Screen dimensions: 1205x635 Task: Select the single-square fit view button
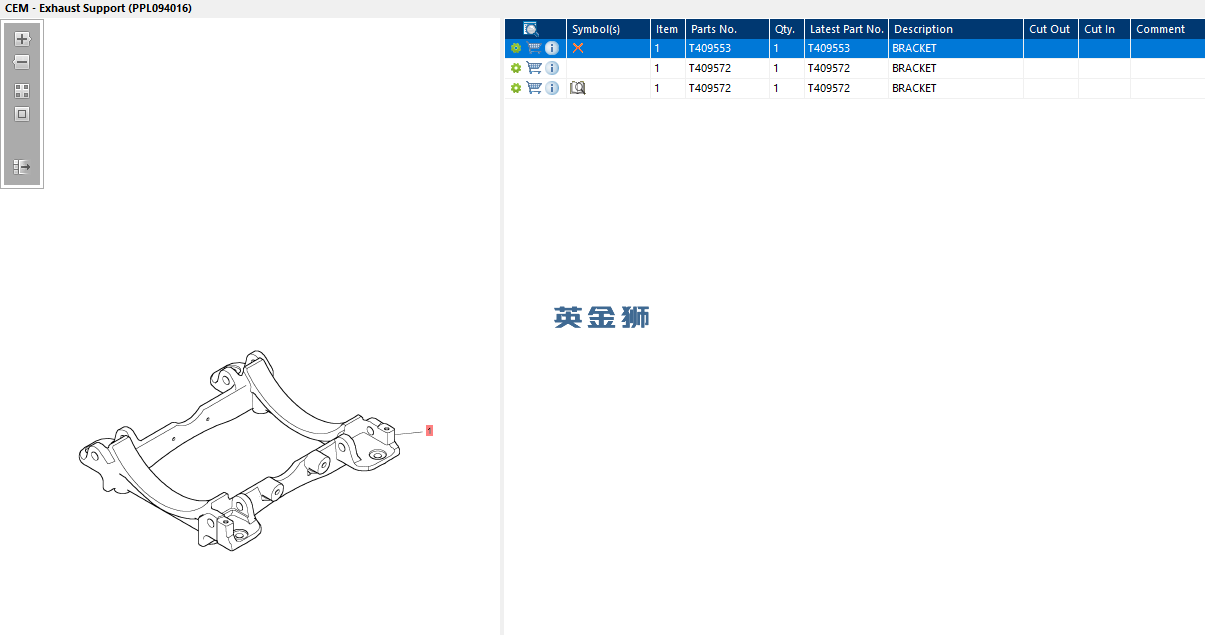pos(22,114)
